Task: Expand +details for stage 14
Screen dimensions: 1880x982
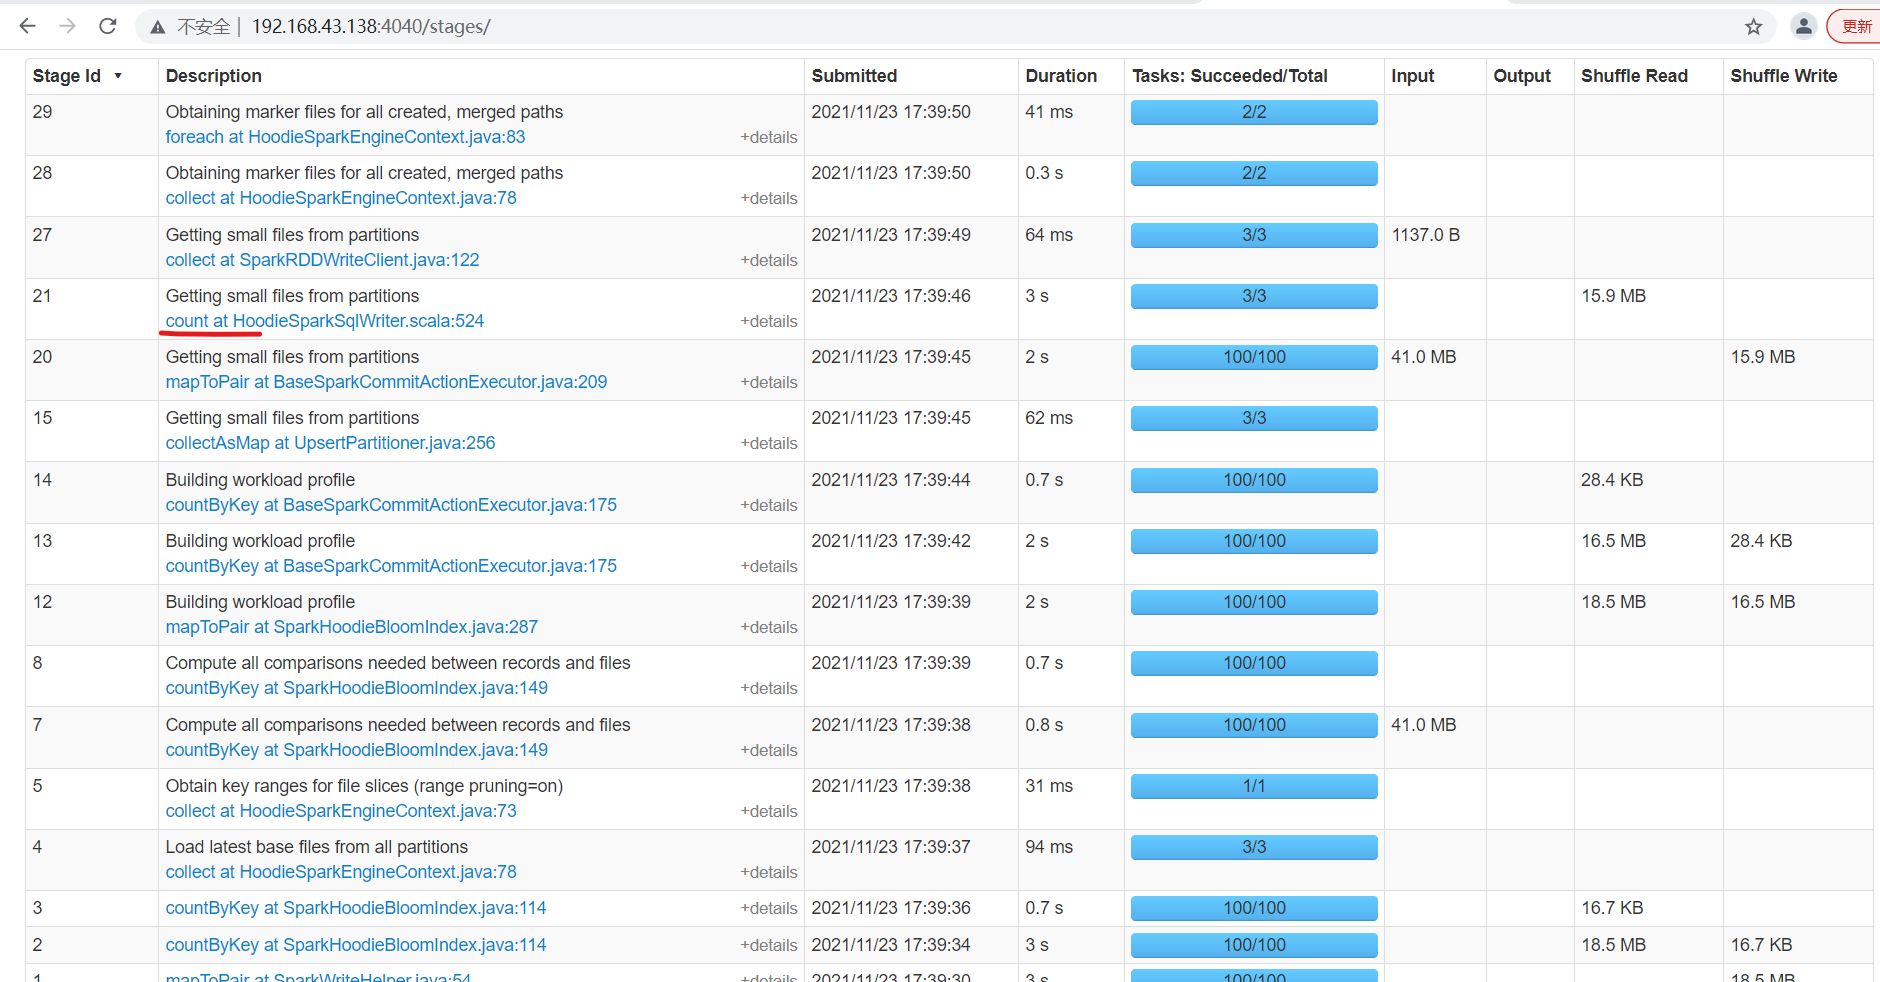Action: 768,506
